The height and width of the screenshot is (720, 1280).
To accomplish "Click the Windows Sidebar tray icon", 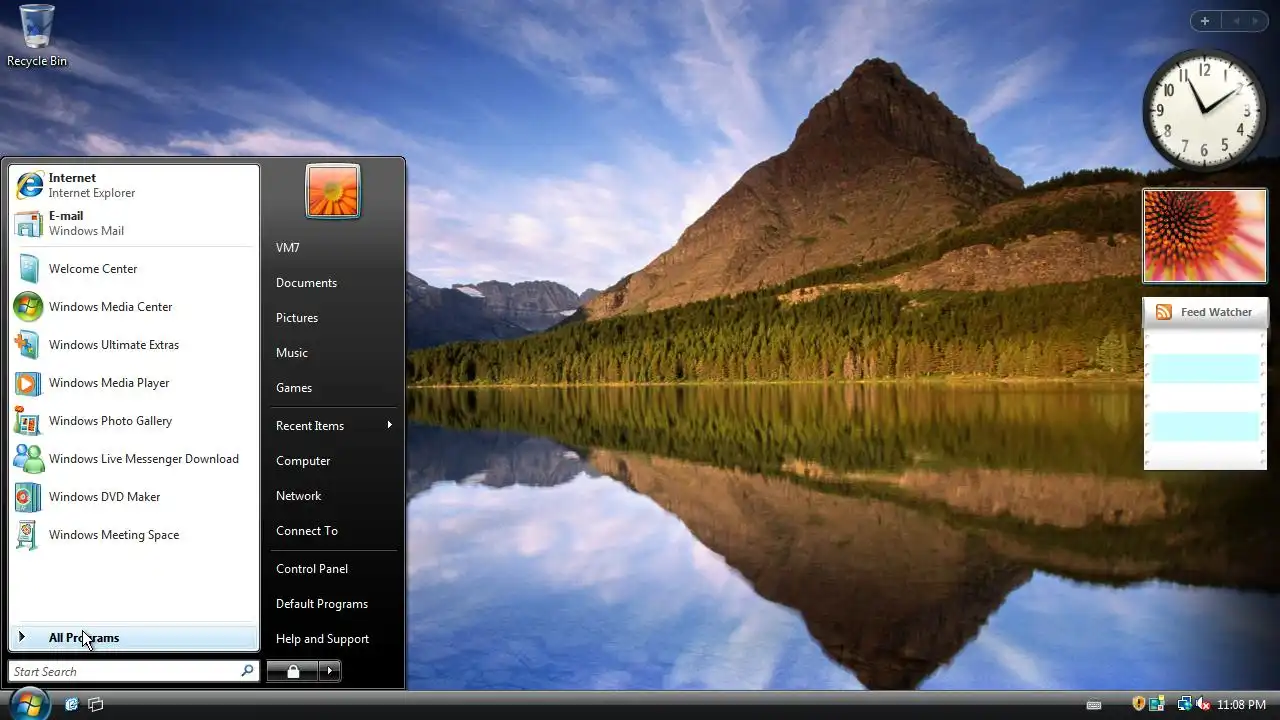I will [x=1156, y=704].
